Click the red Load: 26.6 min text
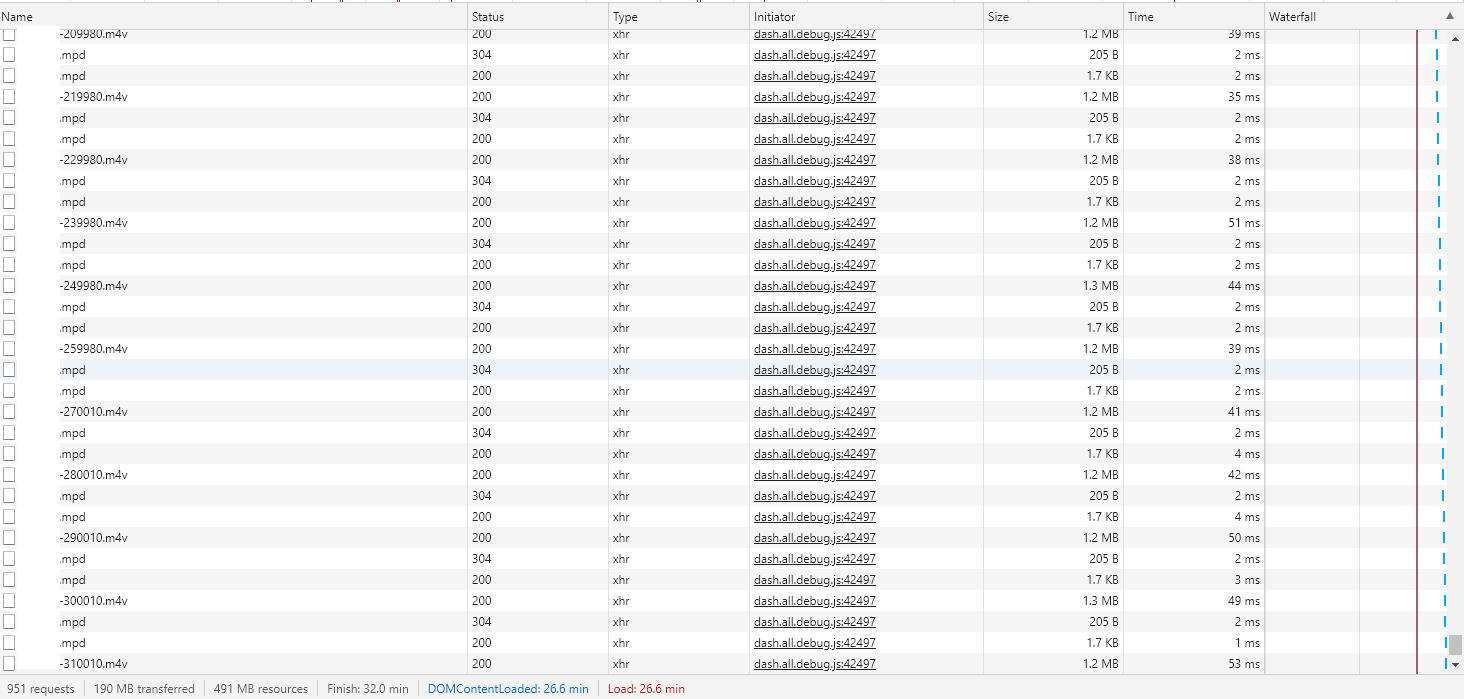This screenshot has height=699, width=1465. [x=645, y=688]
